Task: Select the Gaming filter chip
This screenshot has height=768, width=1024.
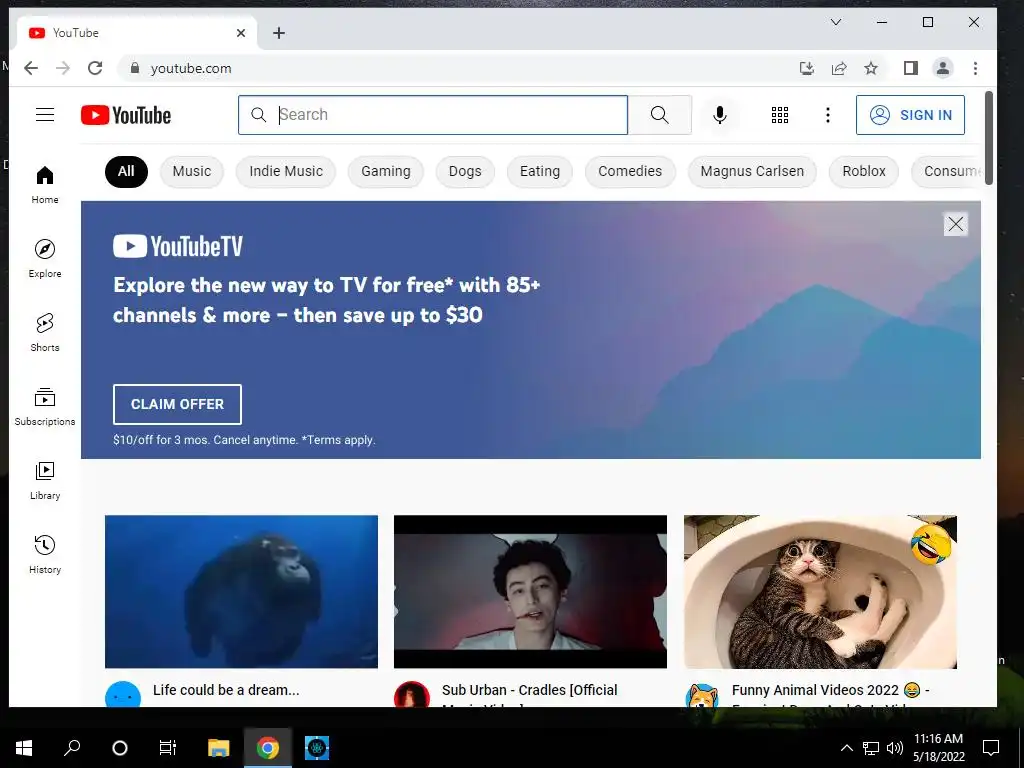Action: point(386,172)
